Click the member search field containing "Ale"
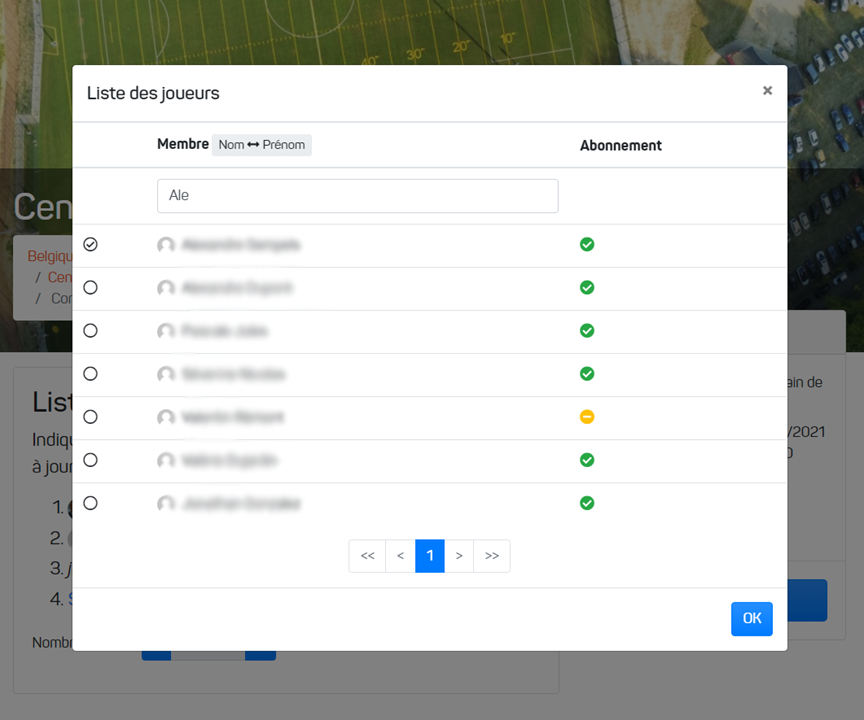Image resolution: width=864 pixels, height=720 pixels. coord(357,196)
